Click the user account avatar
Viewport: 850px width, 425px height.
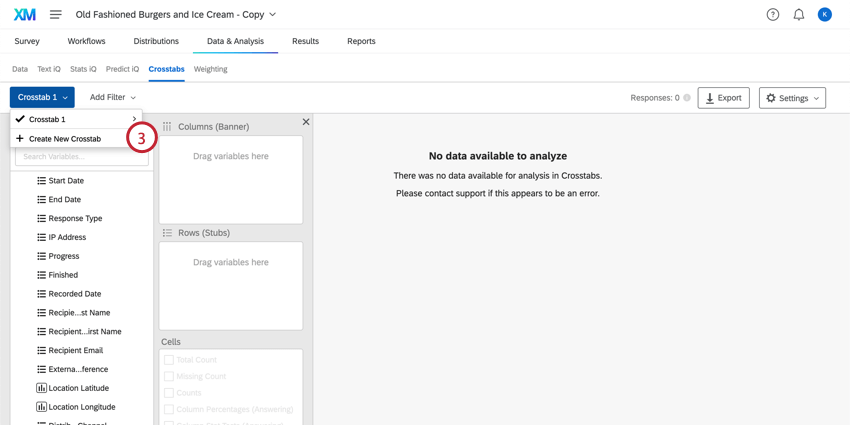pos(825,15)
